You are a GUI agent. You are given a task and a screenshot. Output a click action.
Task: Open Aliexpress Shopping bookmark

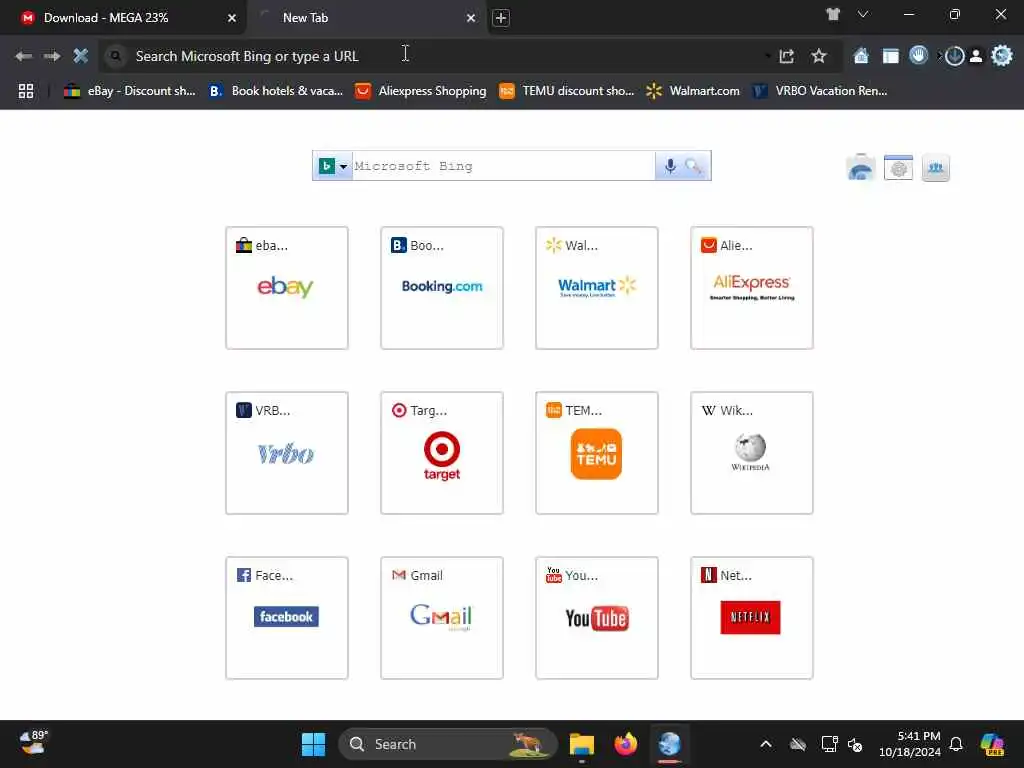click(x=421, y=91)
